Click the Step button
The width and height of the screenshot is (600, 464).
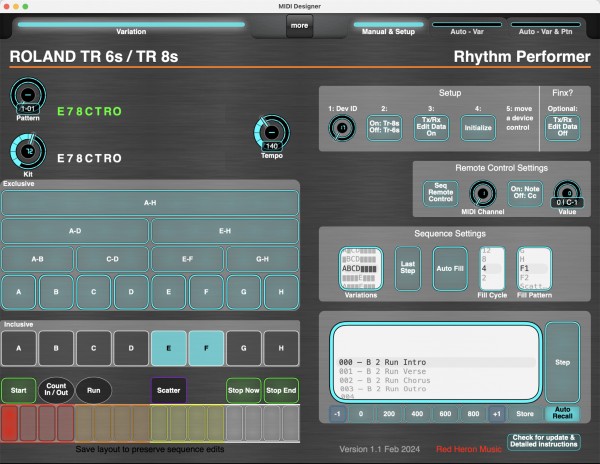[562, 362]
